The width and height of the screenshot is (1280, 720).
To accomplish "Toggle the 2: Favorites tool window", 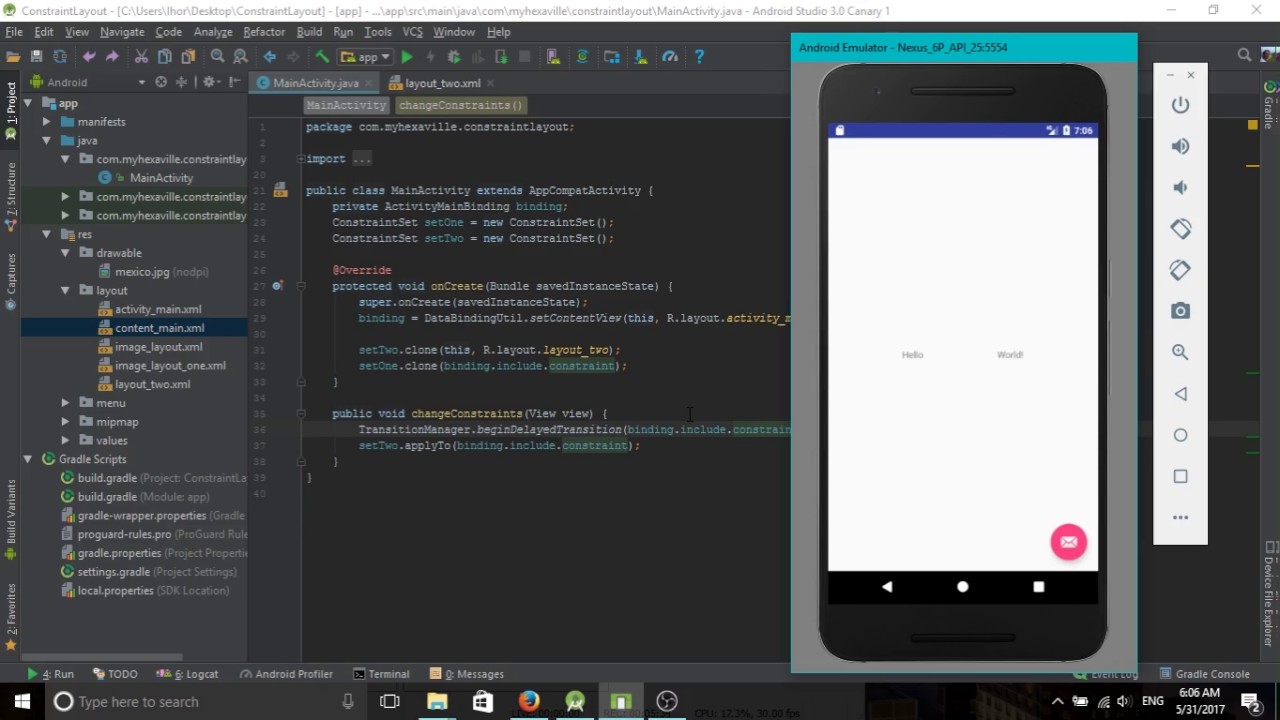I will (10, 616).
